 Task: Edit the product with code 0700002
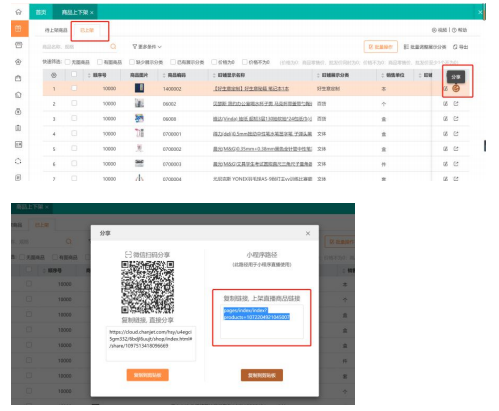click(x=445, y=149)
